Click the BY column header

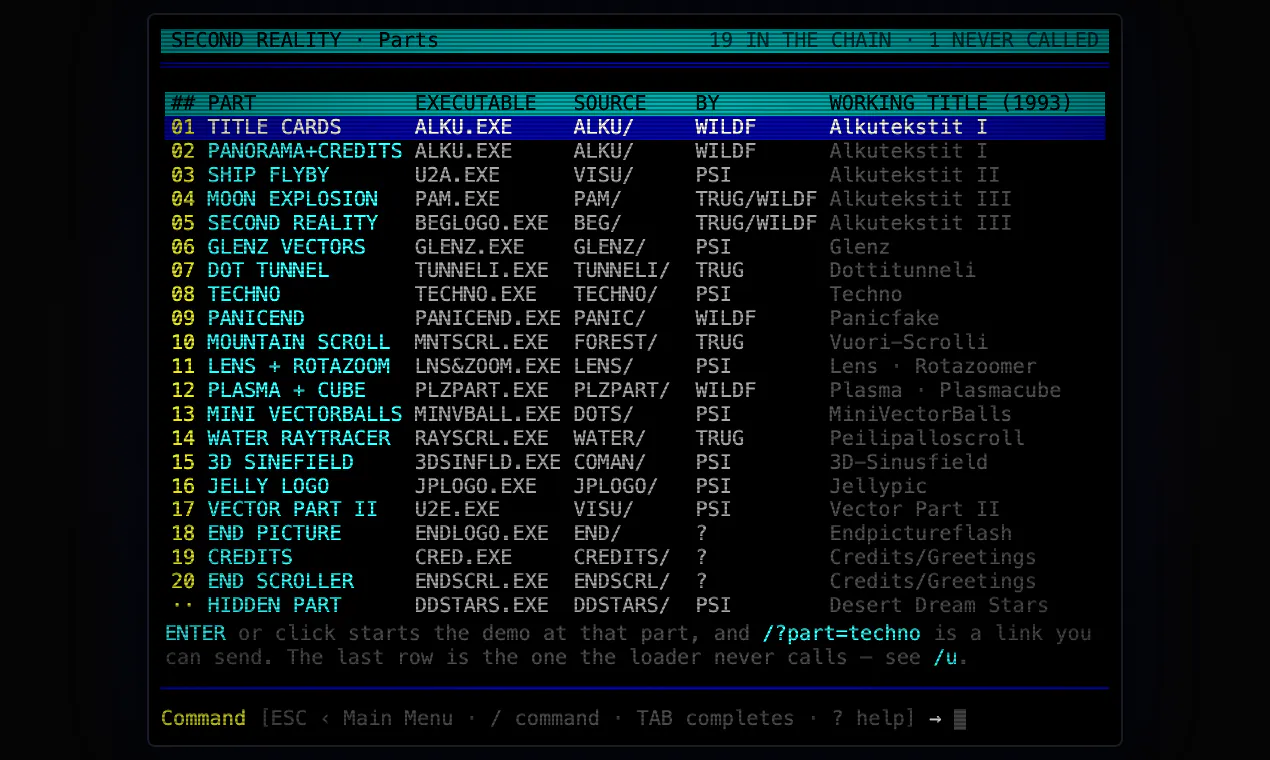pos(708,103)
